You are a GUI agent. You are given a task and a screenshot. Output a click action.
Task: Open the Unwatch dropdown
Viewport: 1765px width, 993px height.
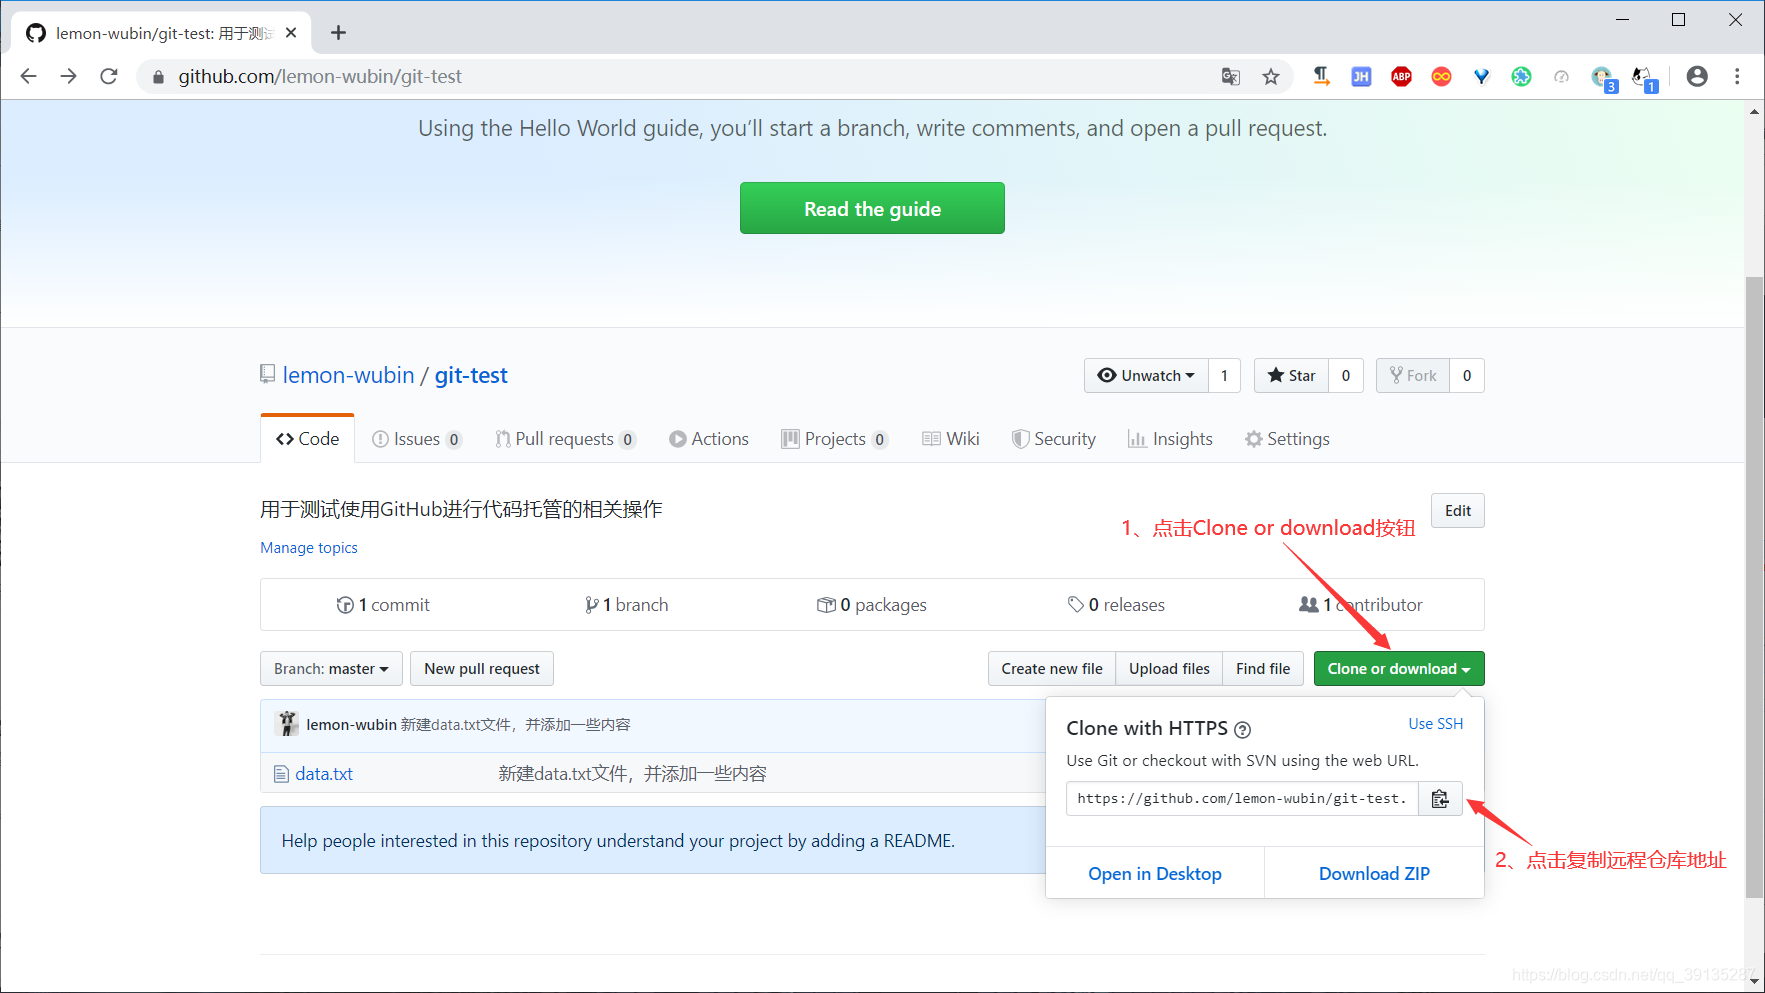(x=1146, y=375)
